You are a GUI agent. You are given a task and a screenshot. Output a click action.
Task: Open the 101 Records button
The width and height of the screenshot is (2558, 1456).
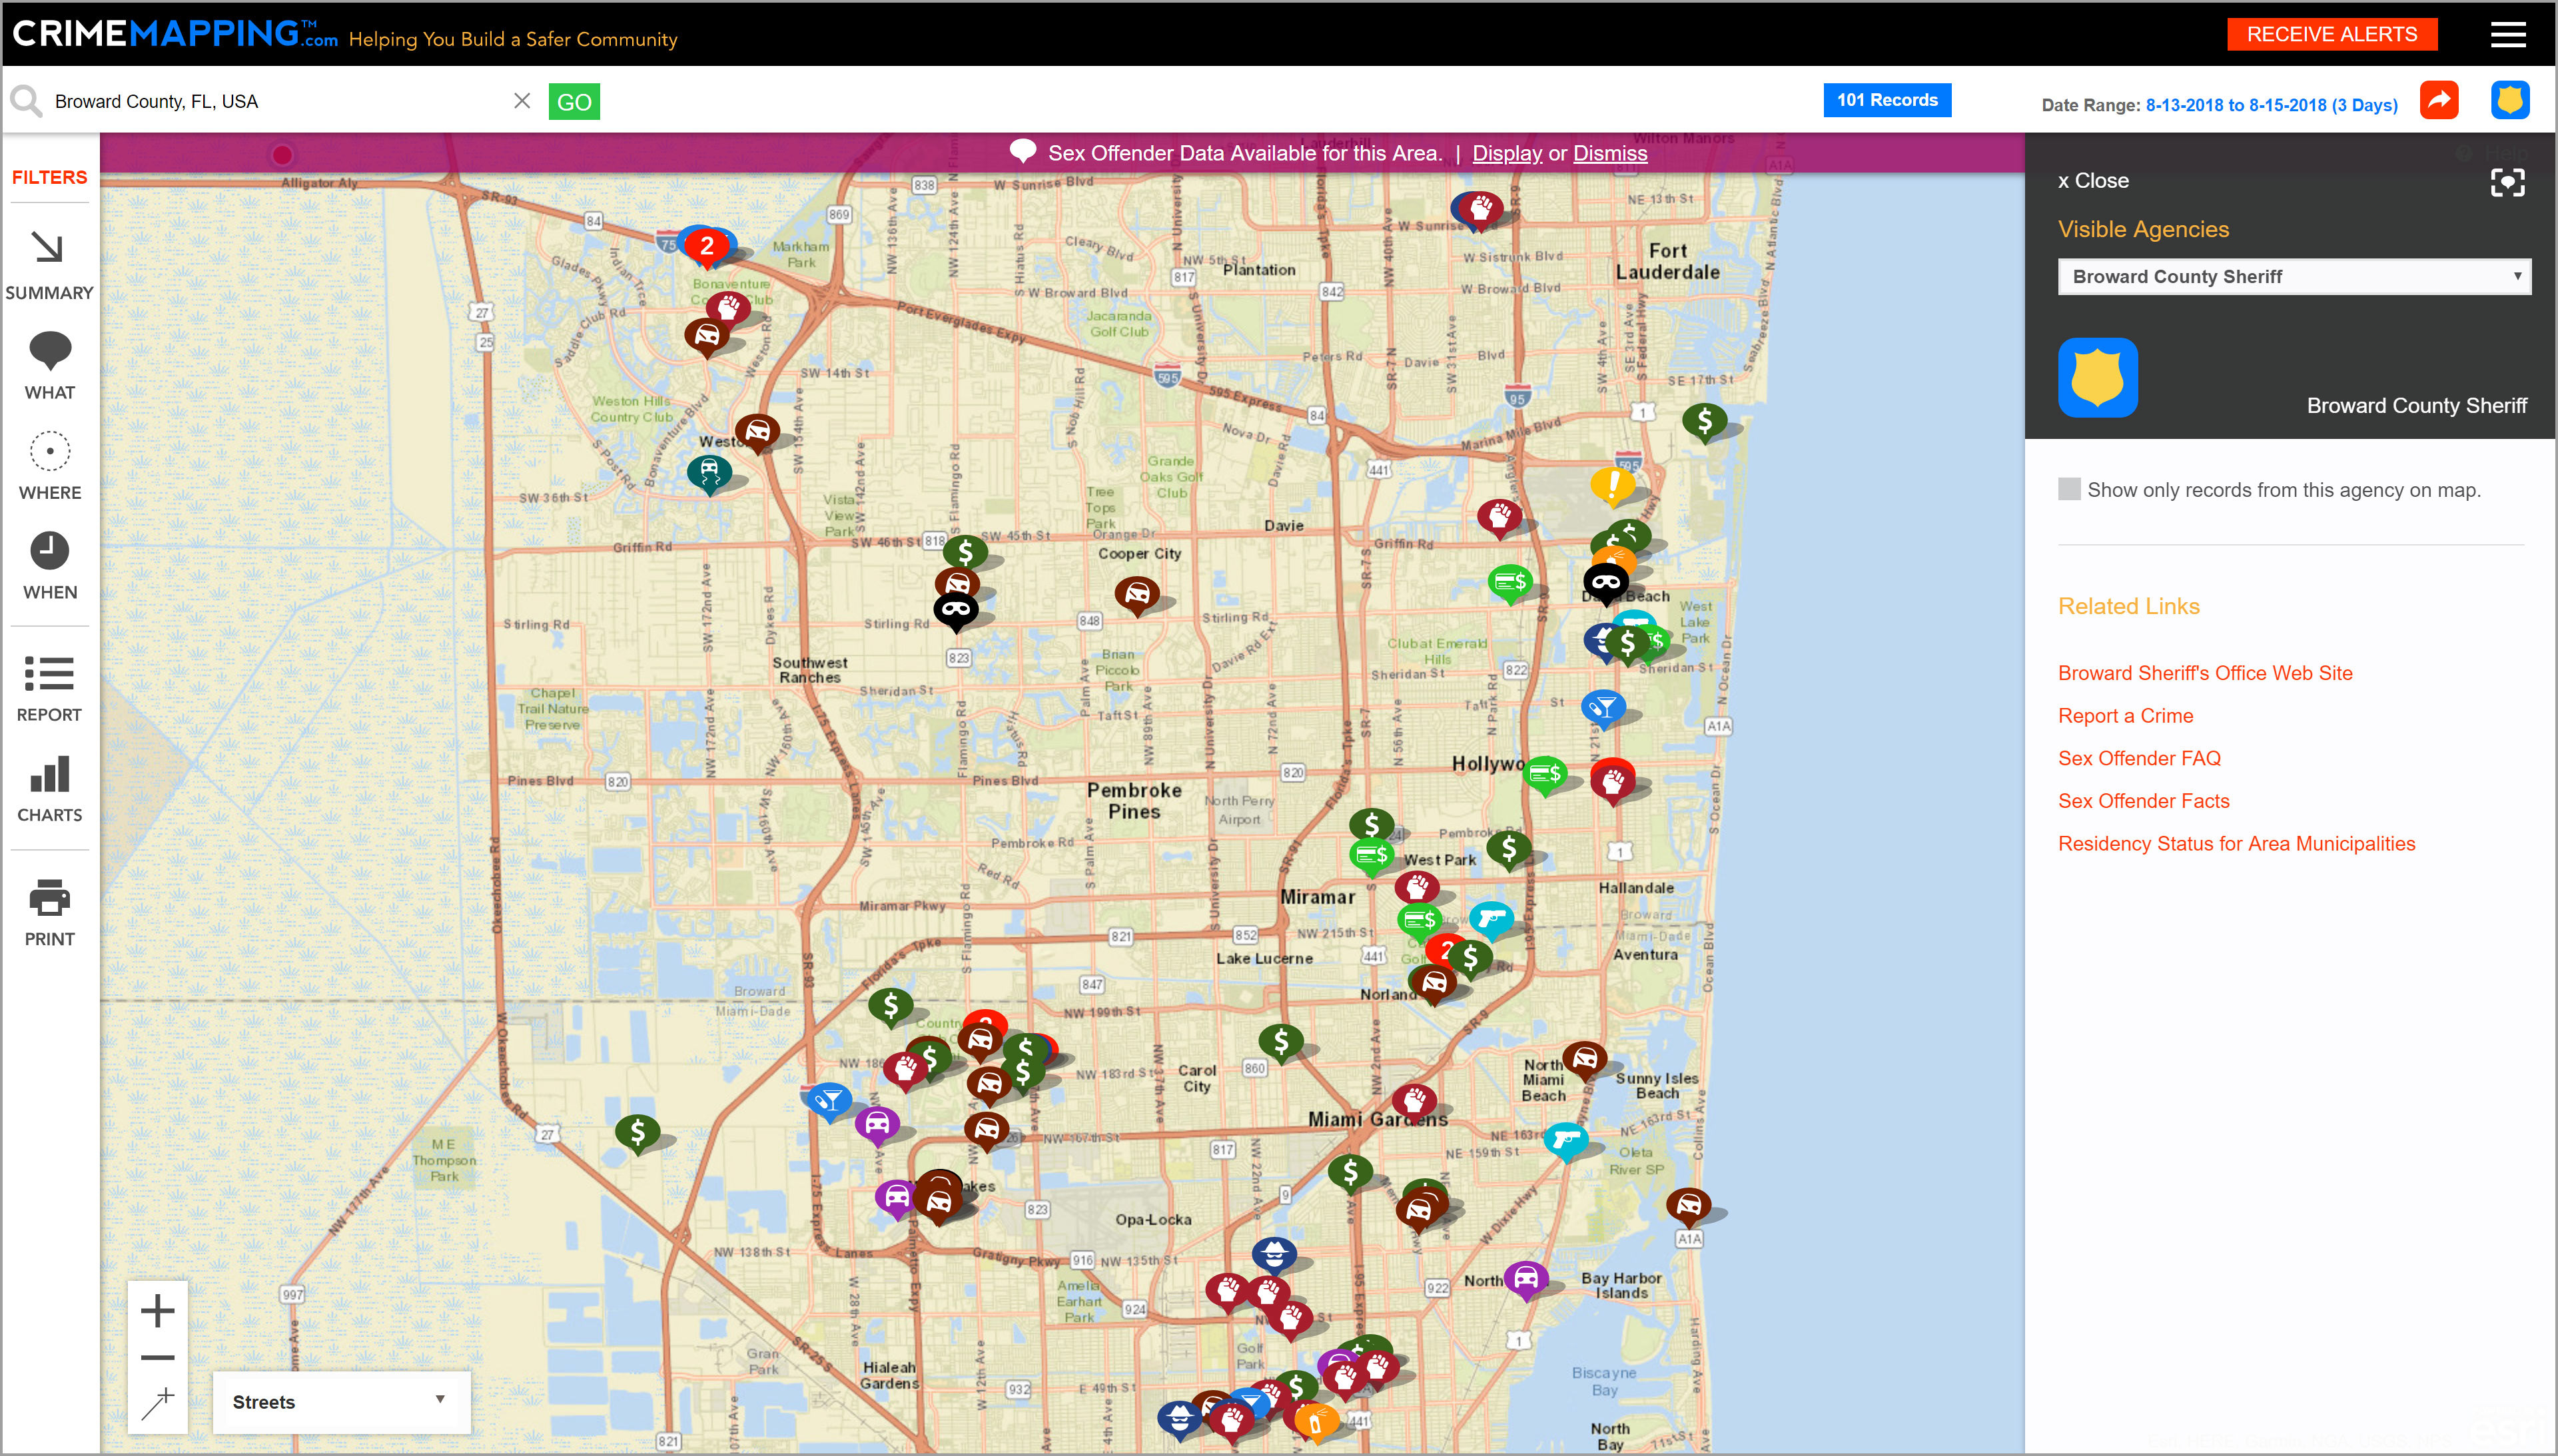(x=1886, y=100)
